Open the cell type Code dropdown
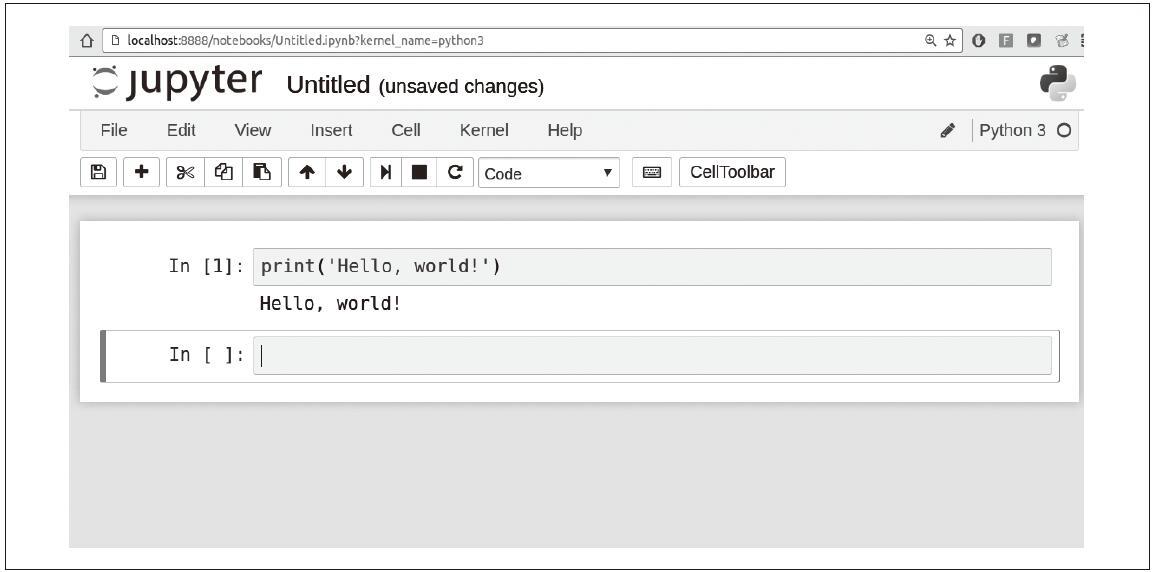Image resolution: width=1152 pixels, height=572 pixels. click(549, 173)
